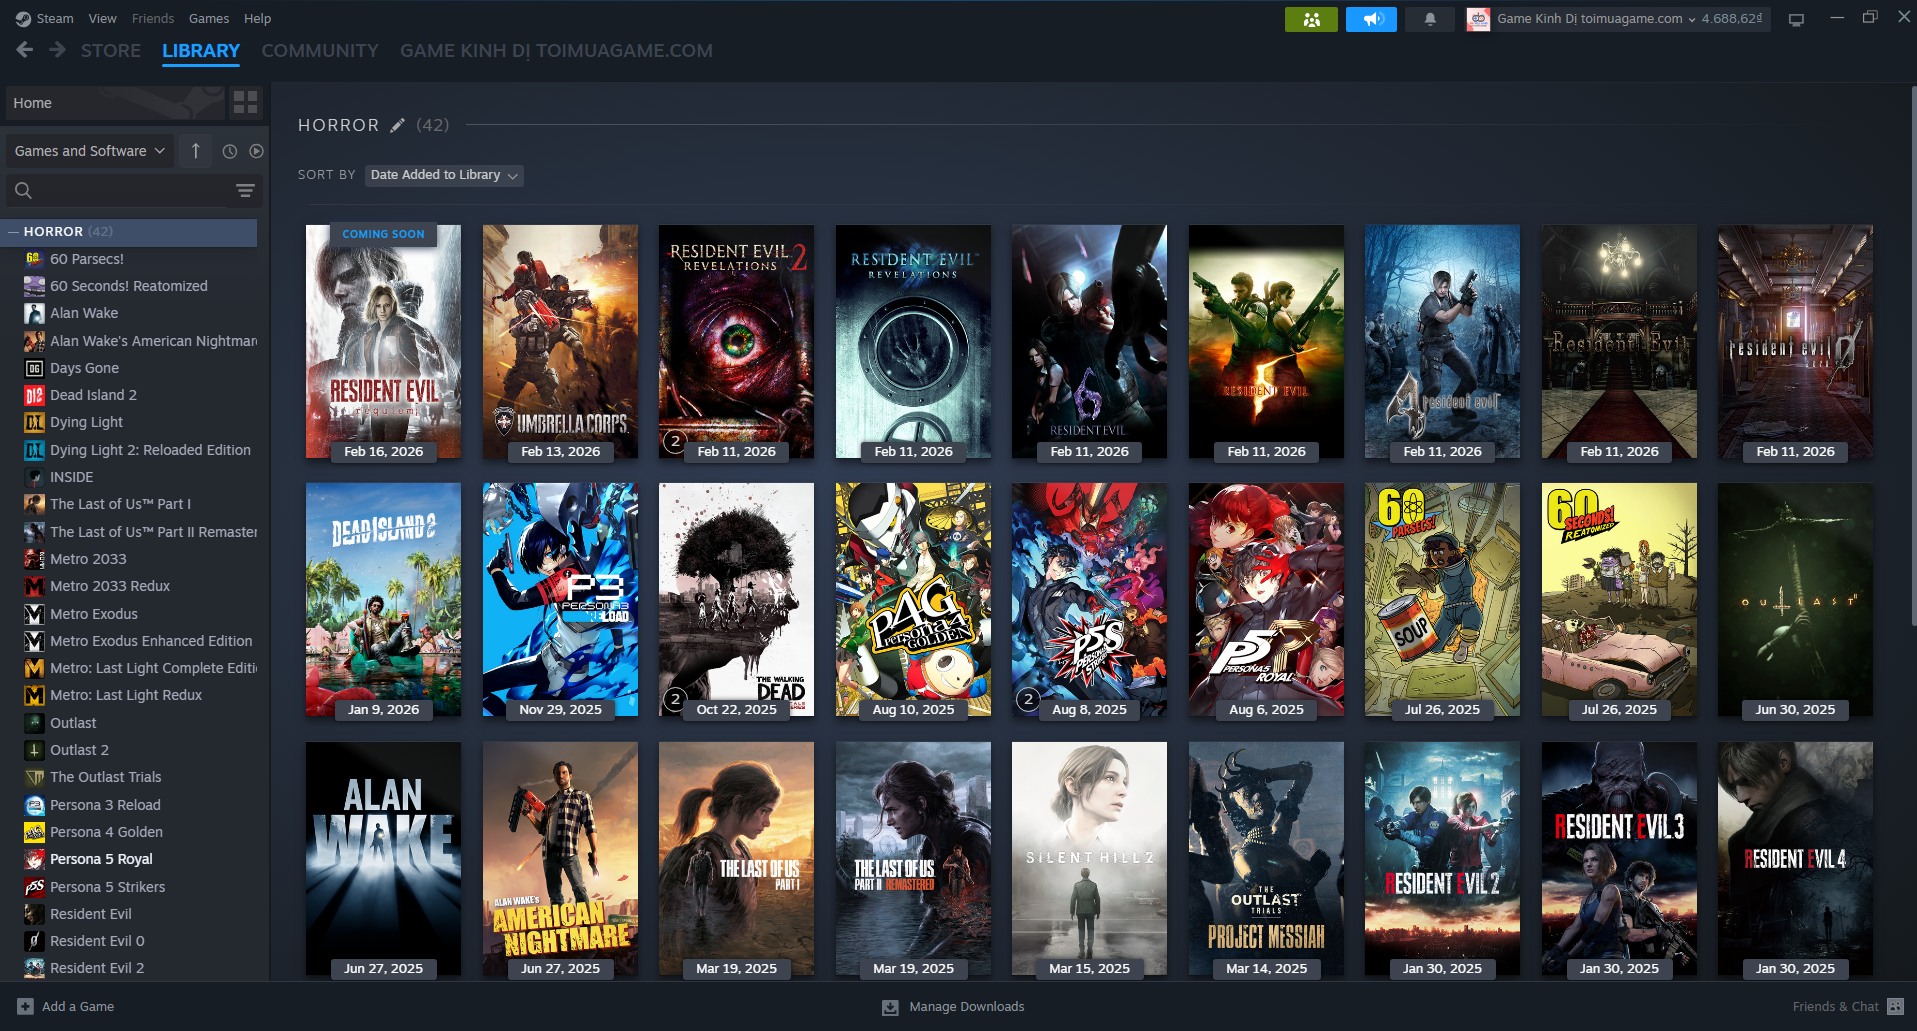The height and width of the screenshot is (1031, 1917).
Task: Click the green friends icon button
Action: click(x=1310, y=19)
